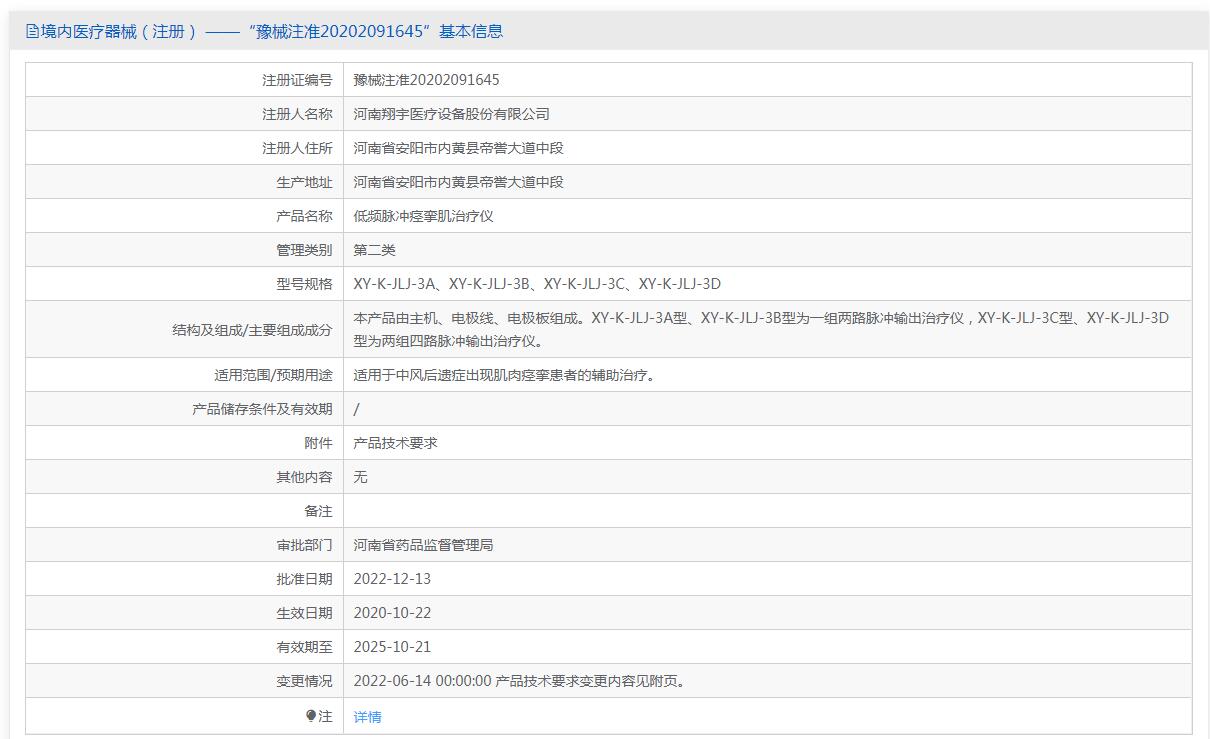The image size is (1210, 739).
Task: Click the empty 备注 value cell
Action: click(x=767, y=511)
